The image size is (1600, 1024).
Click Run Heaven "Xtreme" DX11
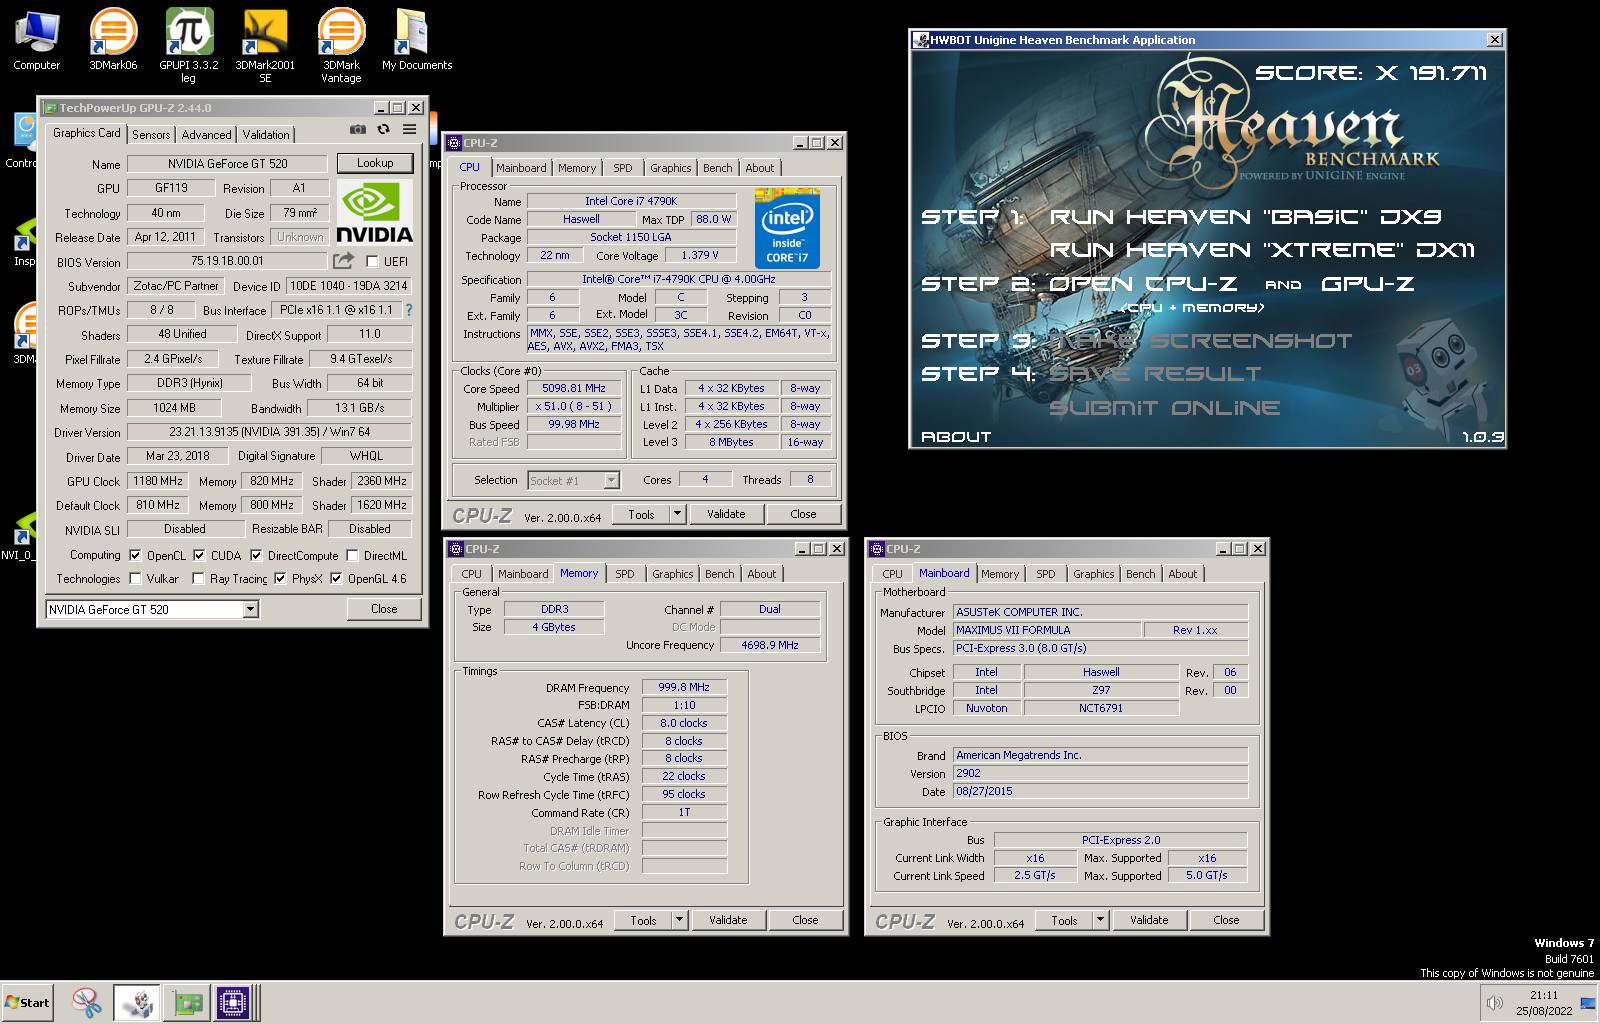click(1262, 250)
